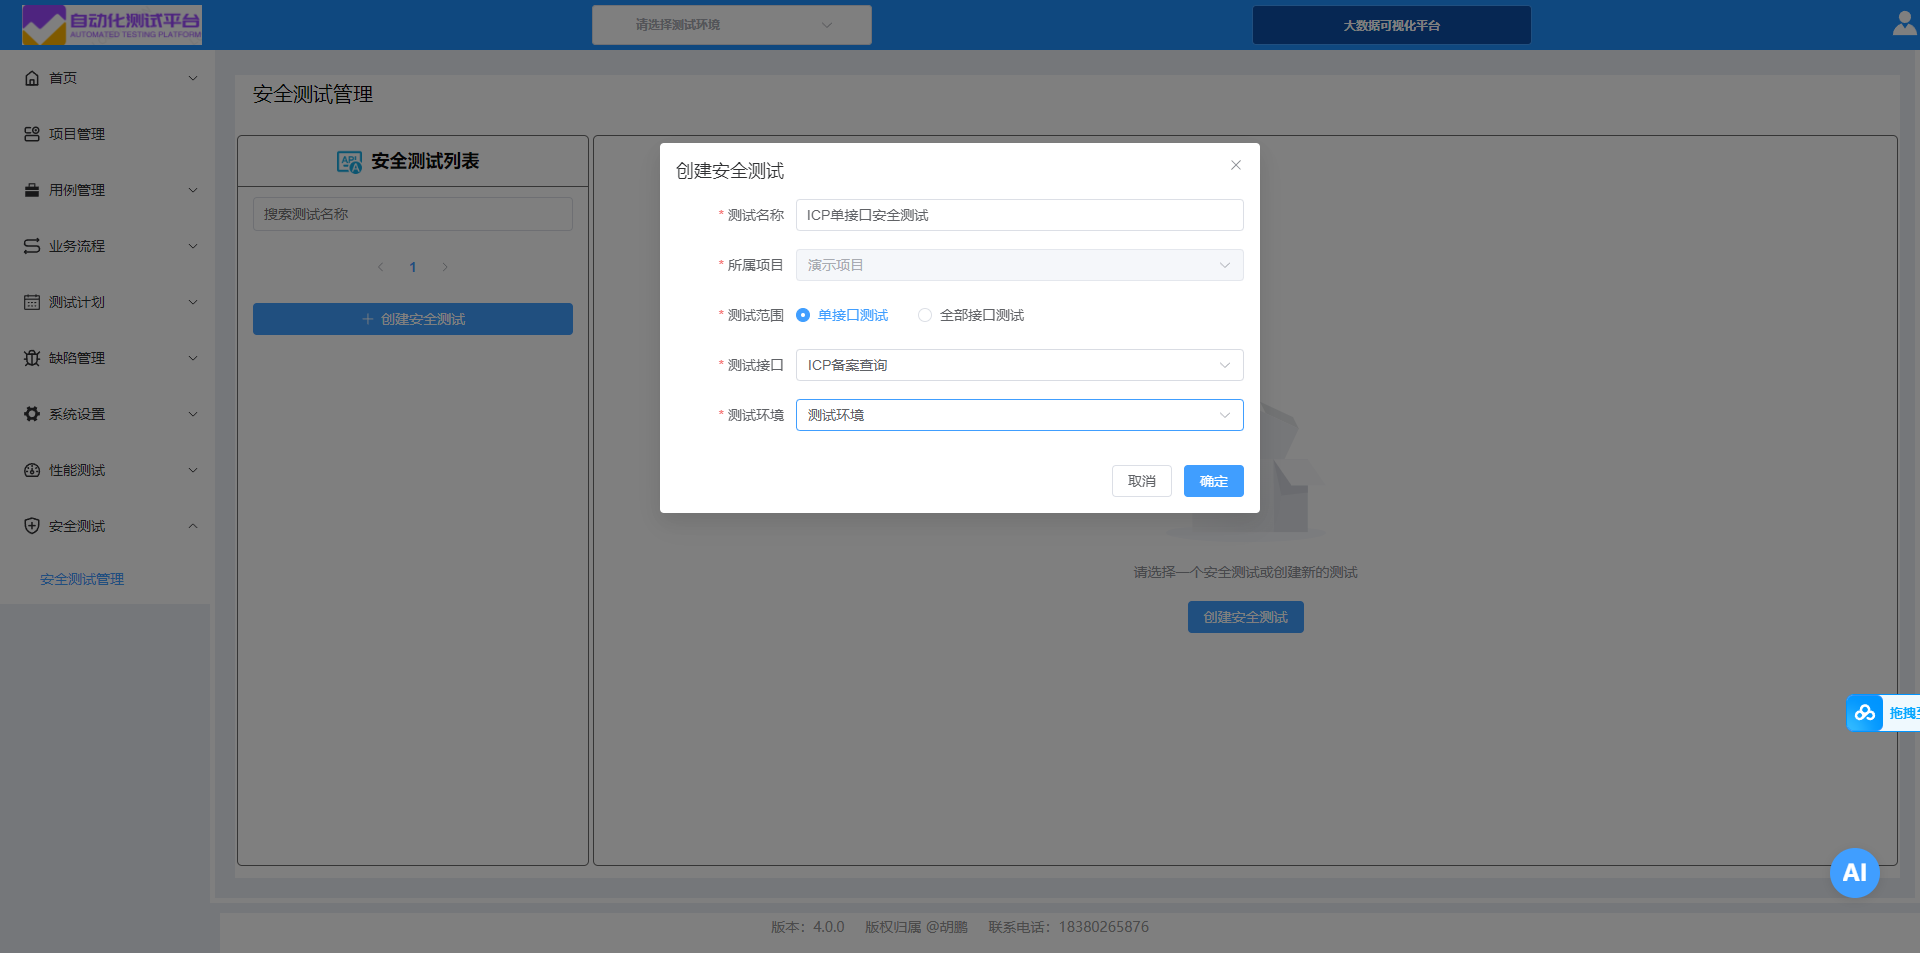Open the user avatar icon in the header
Screen dimensions: 1920x953
tap(1904, 23)
